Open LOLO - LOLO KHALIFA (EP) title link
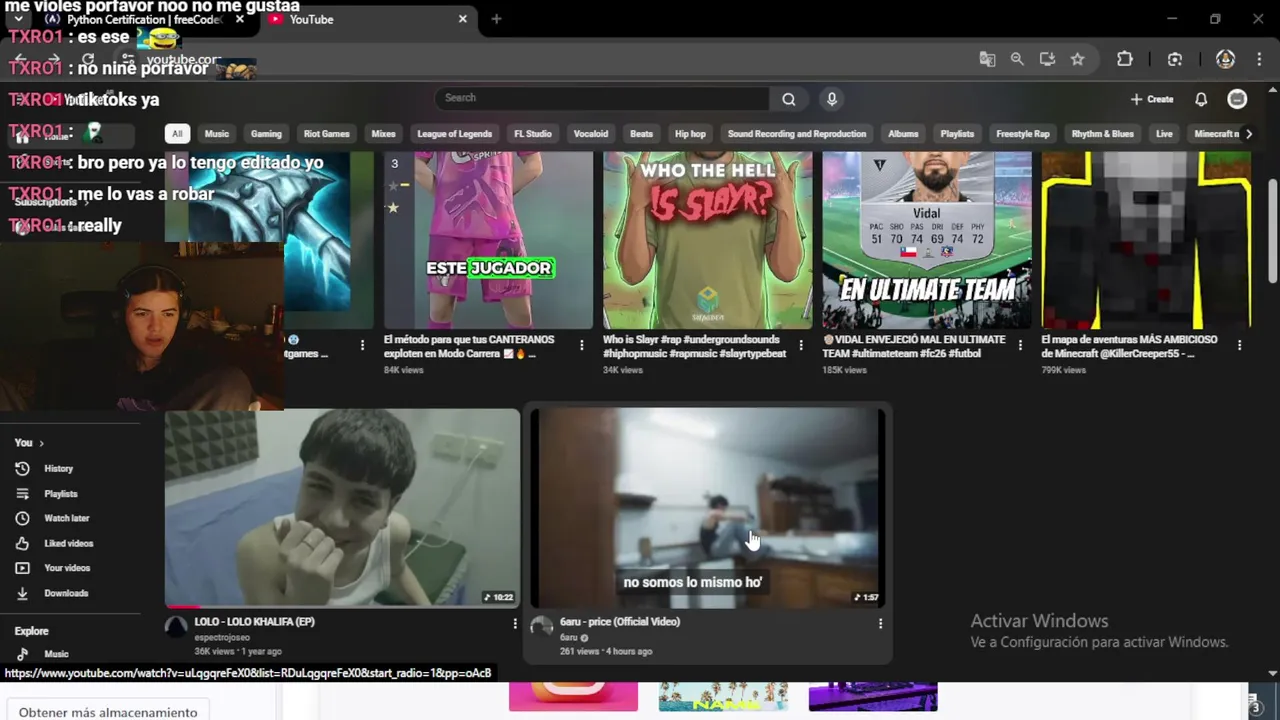 (x=254, y=622)
